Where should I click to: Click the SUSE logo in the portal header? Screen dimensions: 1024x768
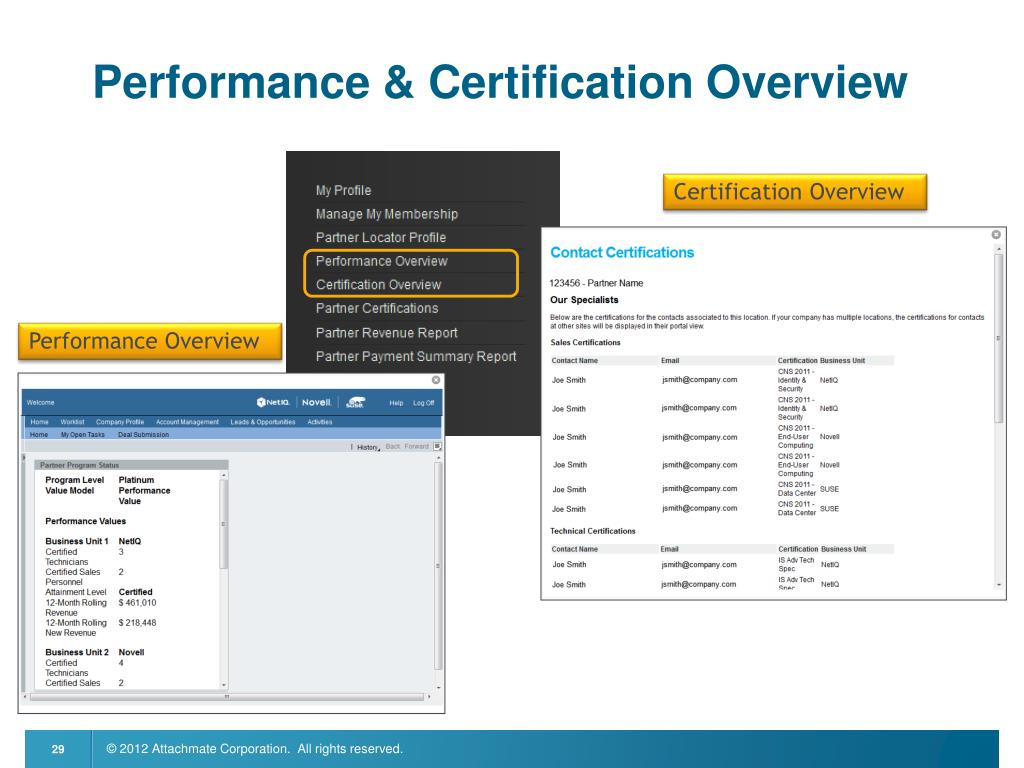tap(355, 402)
